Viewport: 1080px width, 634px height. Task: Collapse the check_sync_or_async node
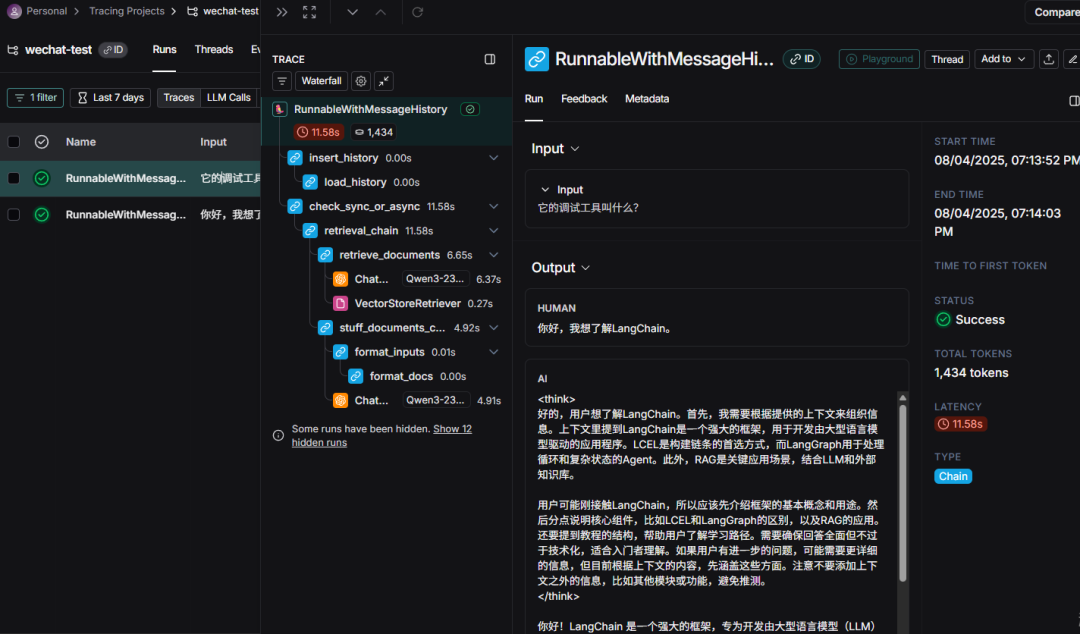point(494,206)
